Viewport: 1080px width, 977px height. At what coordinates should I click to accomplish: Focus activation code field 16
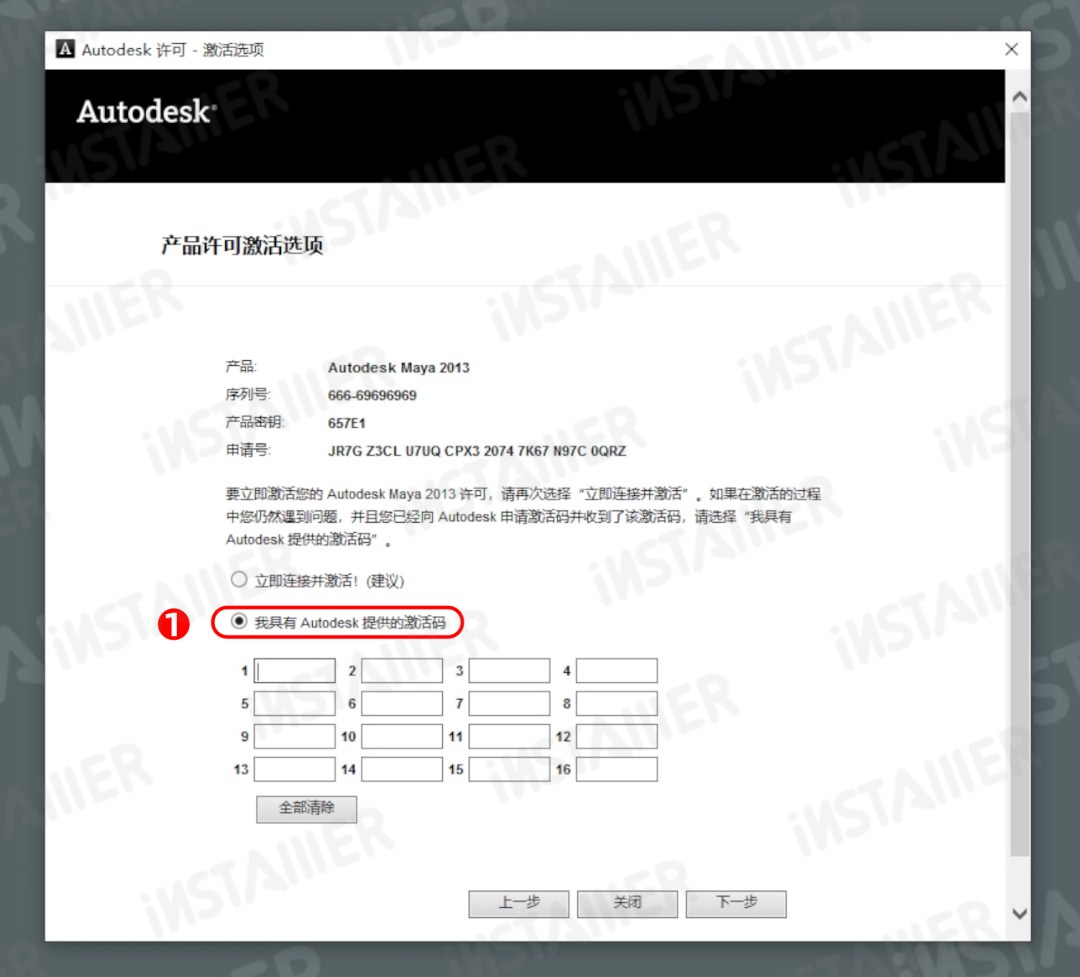tap(617, 770)
